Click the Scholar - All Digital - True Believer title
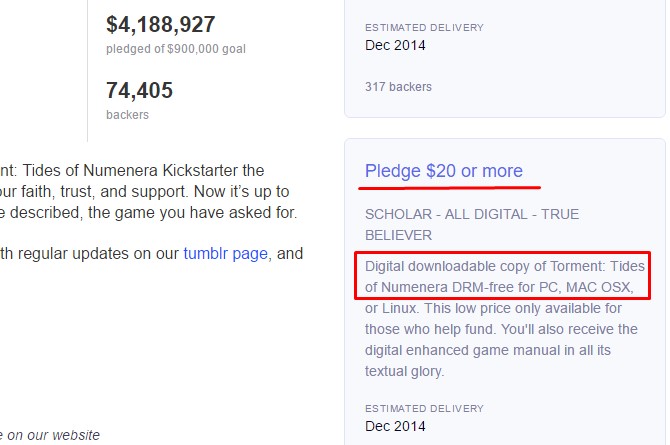Screen dimensions: 670x445 pos(472,224)
